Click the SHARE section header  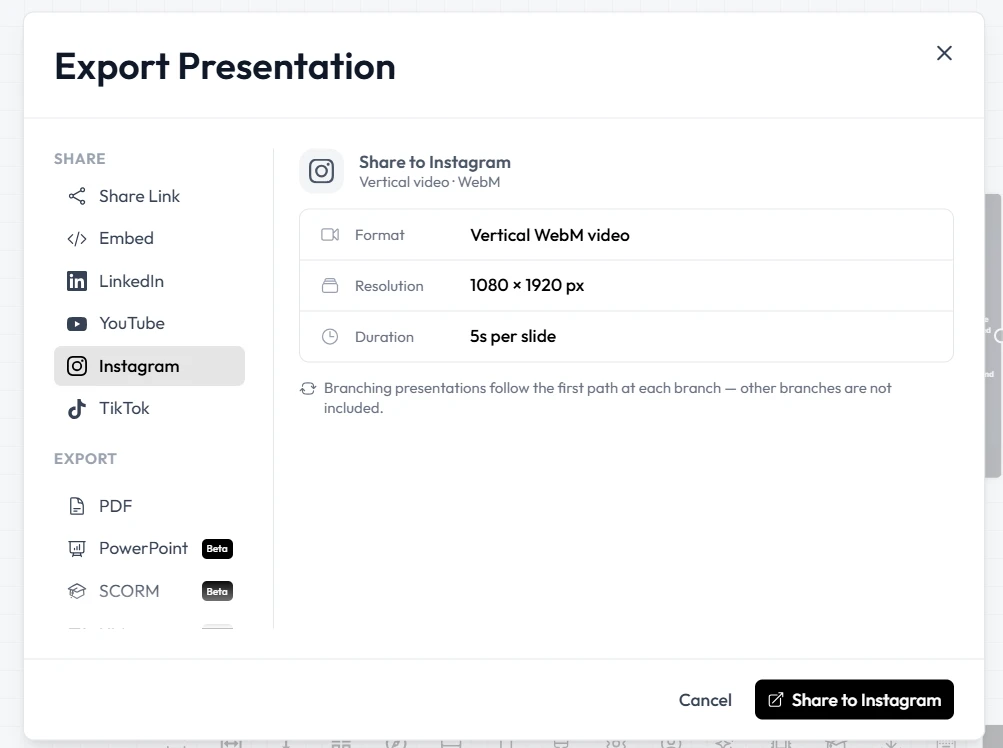(80, 159)
